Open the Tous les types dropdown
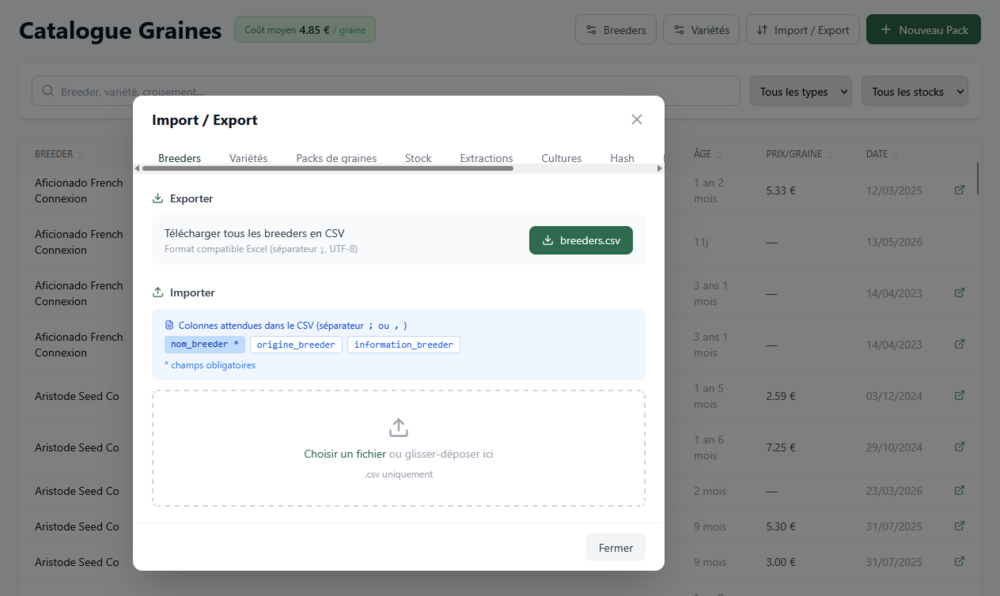This screenshot has width=1000, height=596. (800, 91)
